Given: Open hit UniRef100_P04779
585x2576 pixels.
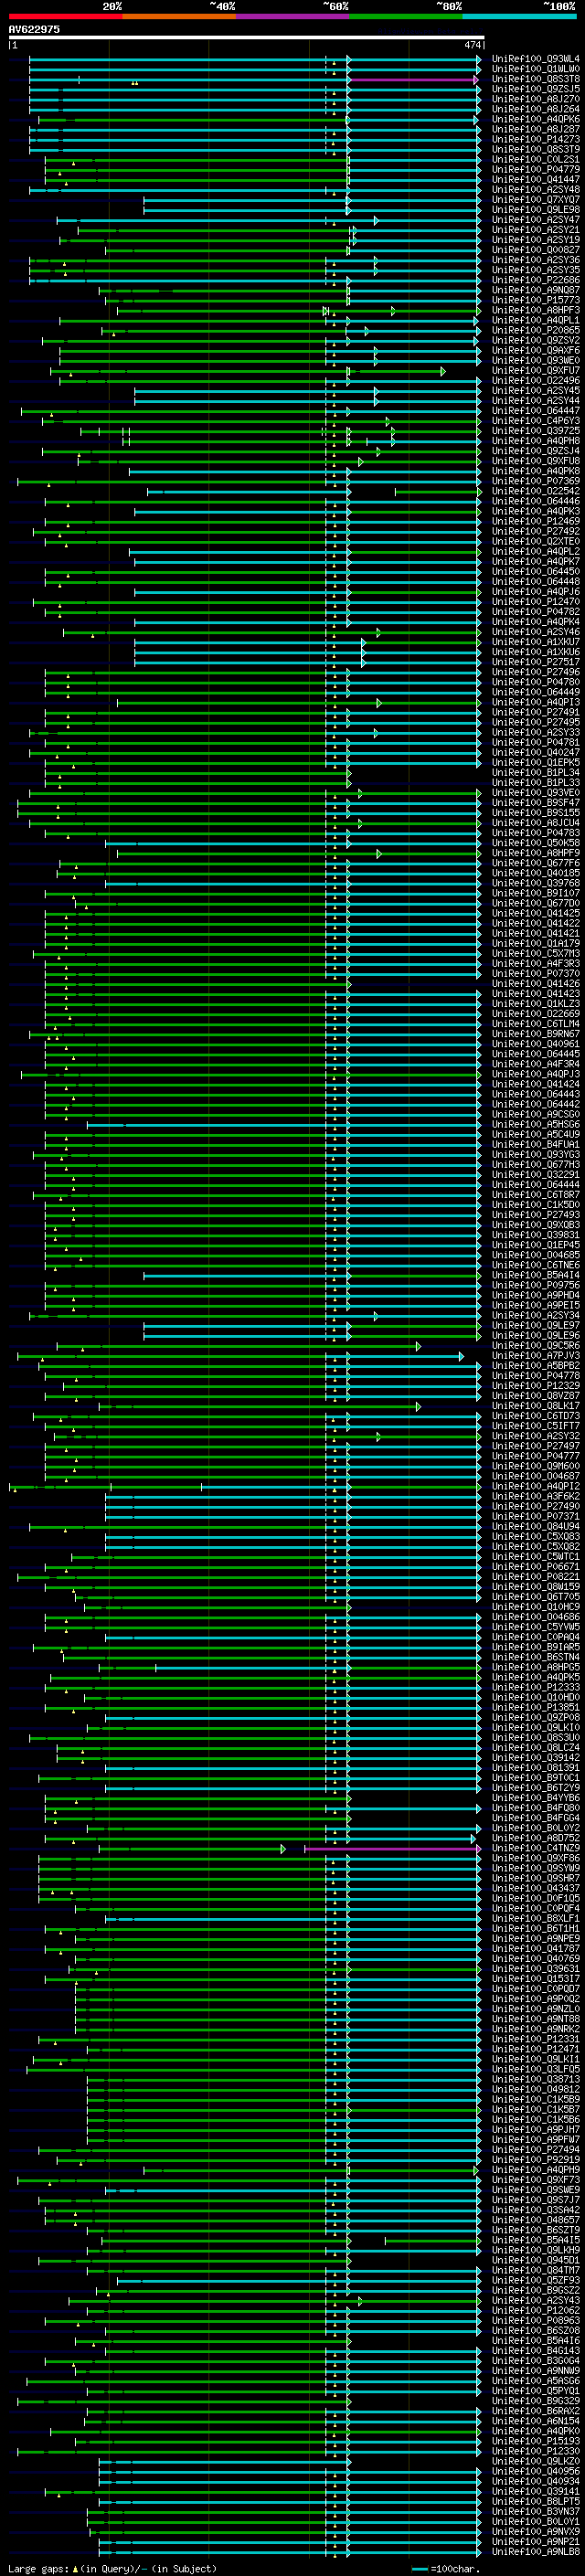Looking at the screenshot, I should pos(536,169).
